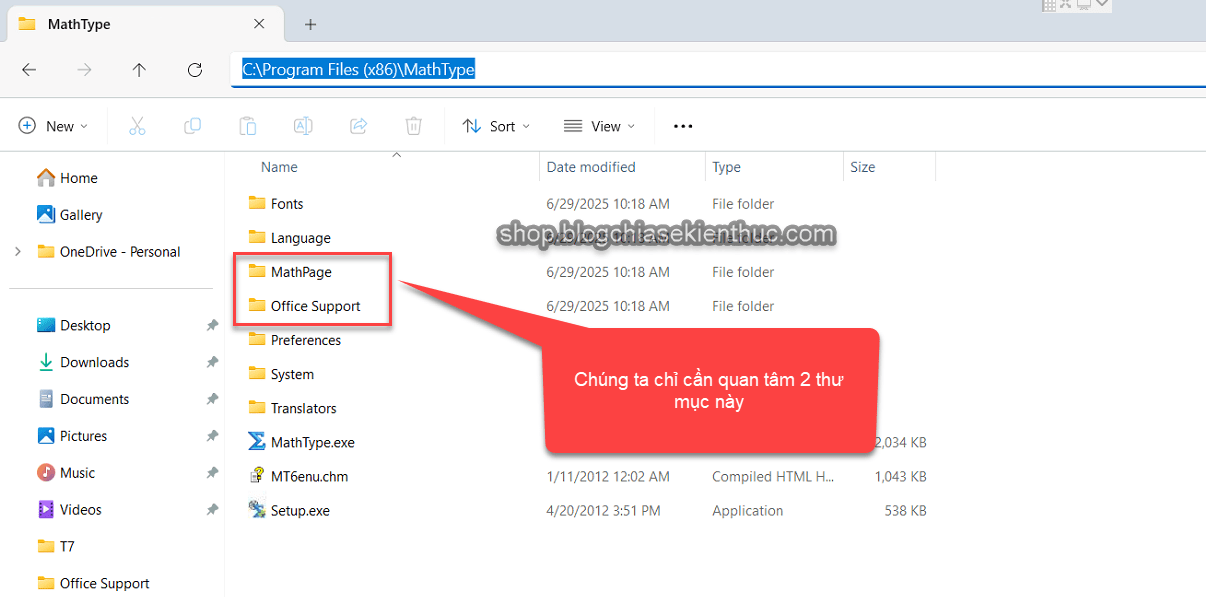
Task: Open a new tab with plus button
Action: tap(310, 24)
